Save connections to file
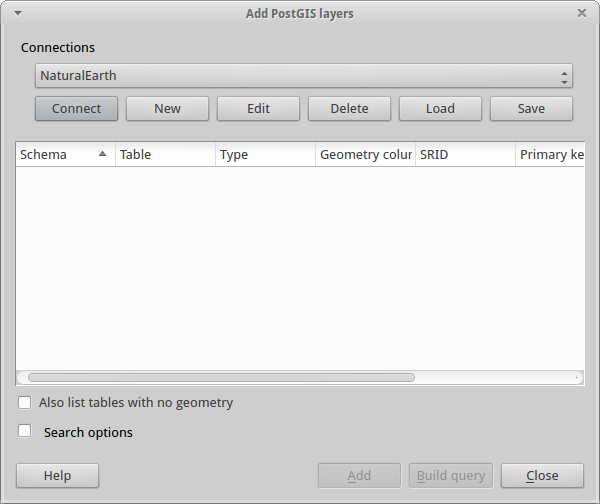Viewport: 600px width, 504px height. [x=532, y=109]
